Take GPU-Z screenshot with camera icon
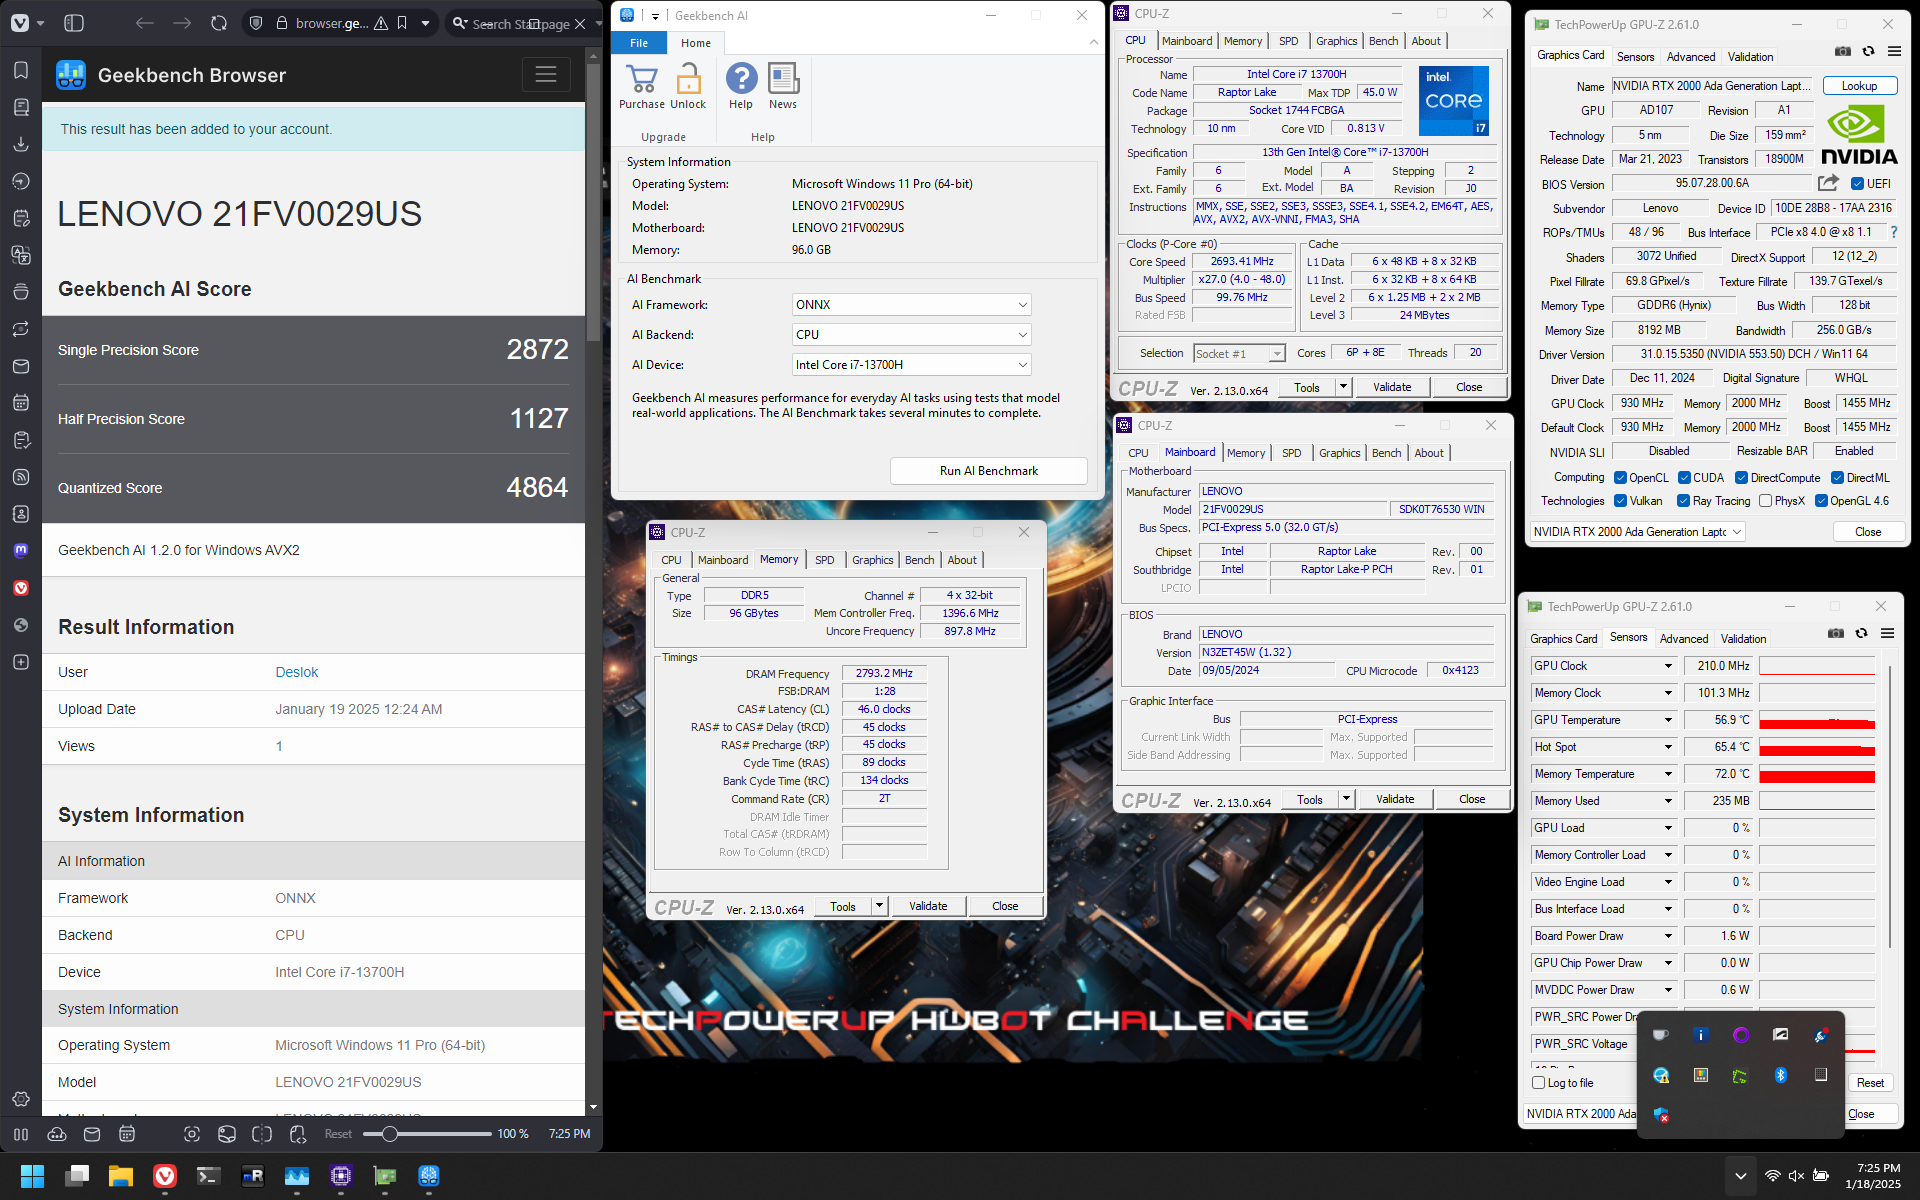 pyautogui.click(x=1842, y=51)
